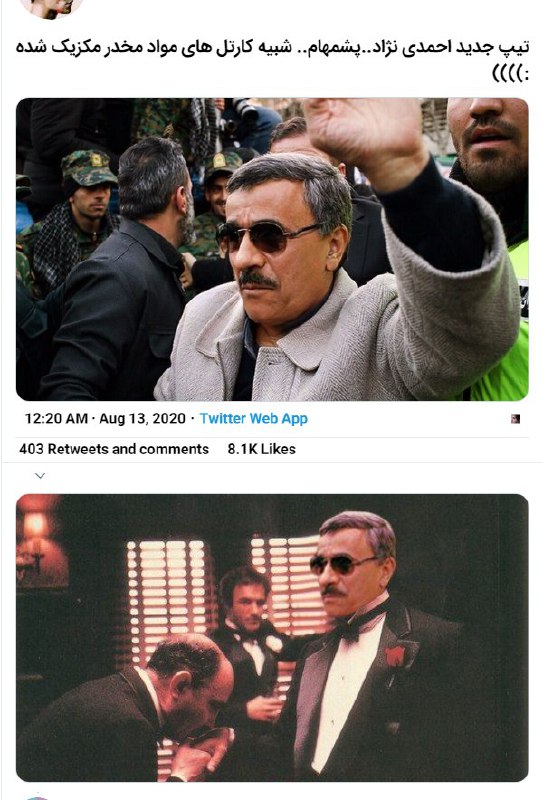This screenshot has height=800, width=543.
Task: Click the wall lamp in the second image
Action: [37, 541]
